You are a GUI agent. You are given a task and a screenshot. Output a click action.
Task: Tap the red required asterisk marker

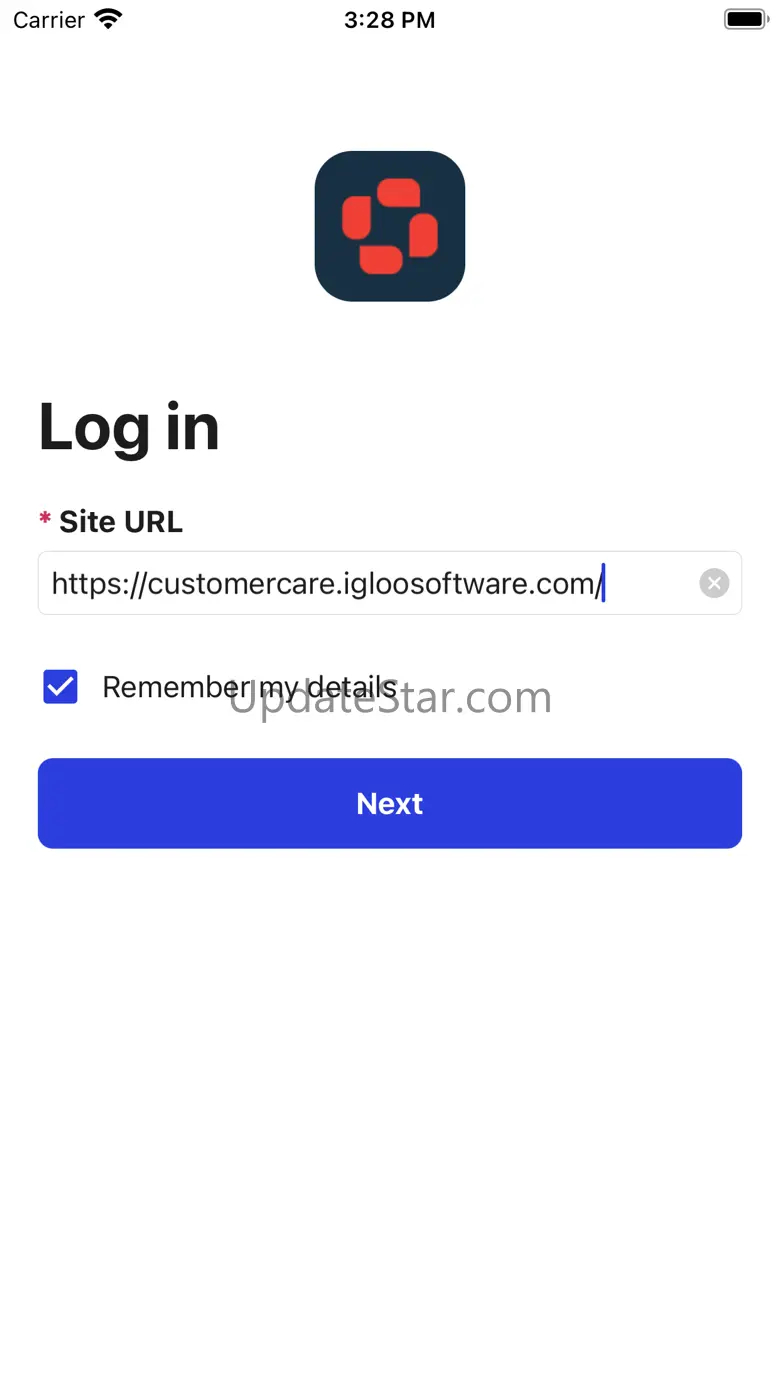coord(45,519)
